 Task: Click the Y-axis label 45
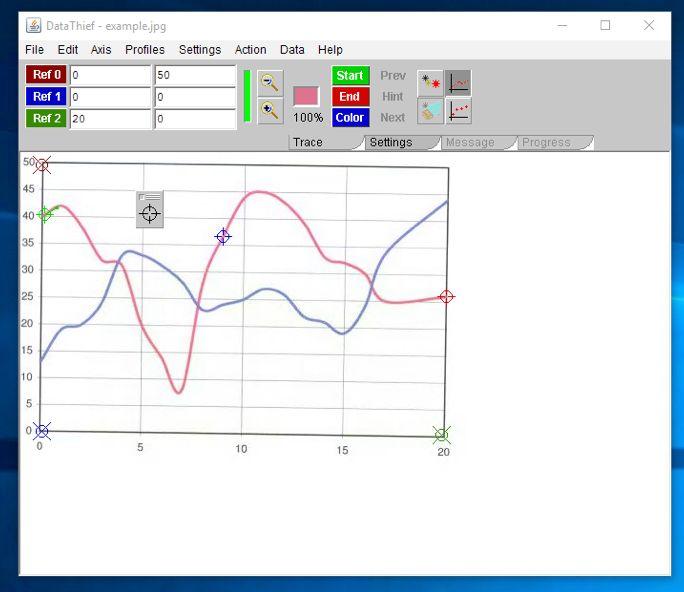(28, 189)
